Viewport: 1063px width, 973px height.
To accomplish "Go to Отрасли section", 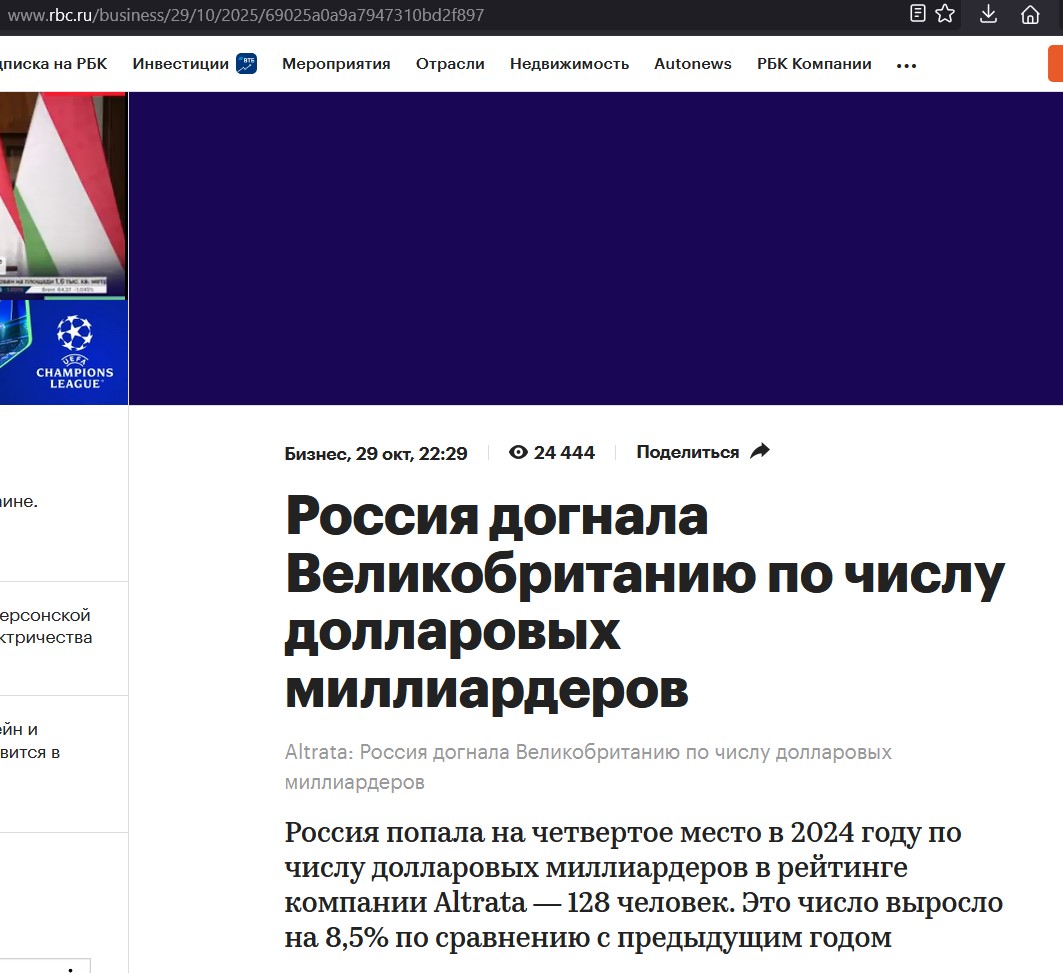I will click(450, 64).
